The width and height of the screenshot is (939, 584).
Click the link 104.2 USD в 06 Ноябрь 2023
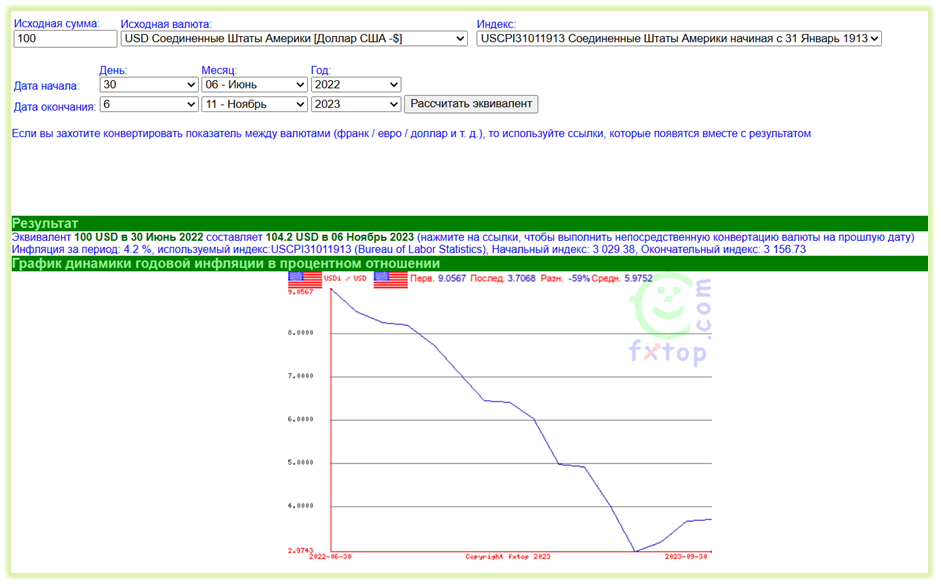[340, 237]
